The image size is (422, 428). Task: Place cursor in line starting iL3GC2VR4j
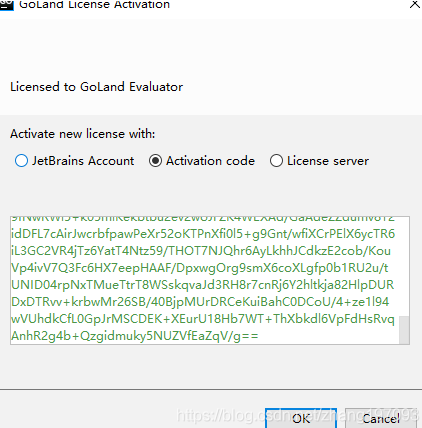pos(201,251)
